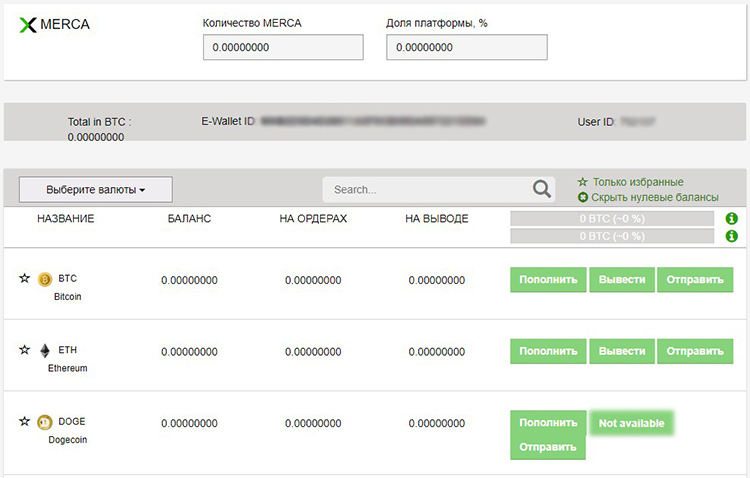
Task: Click the НА ОРДЕРАХ column header
Action: pyautogui.click(x=313, y=219)
